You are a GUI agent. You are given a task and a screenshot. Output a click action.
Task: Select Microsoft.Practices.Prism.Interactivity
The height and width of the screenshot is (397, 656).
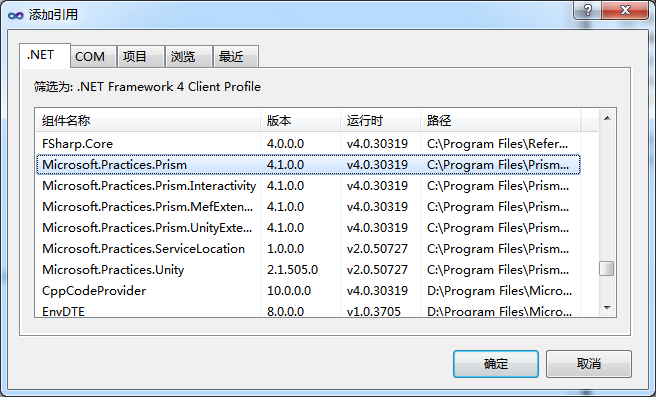pyautogui.click(x=308, y=186)
